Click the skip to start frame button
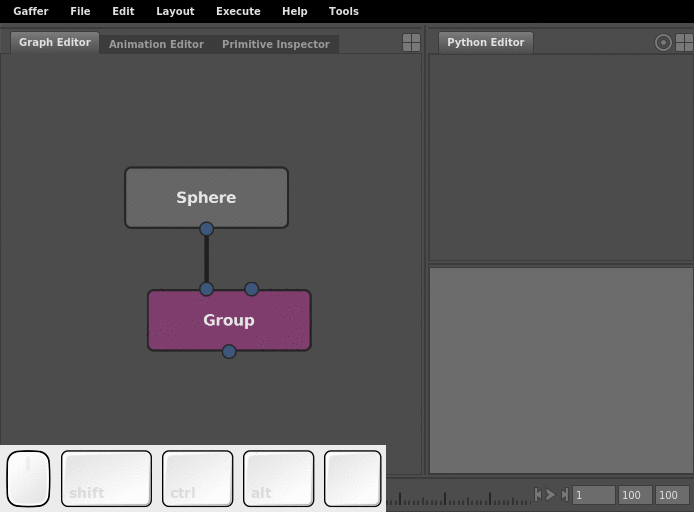The height and width of the screenshot is (512, 694). 538,494
